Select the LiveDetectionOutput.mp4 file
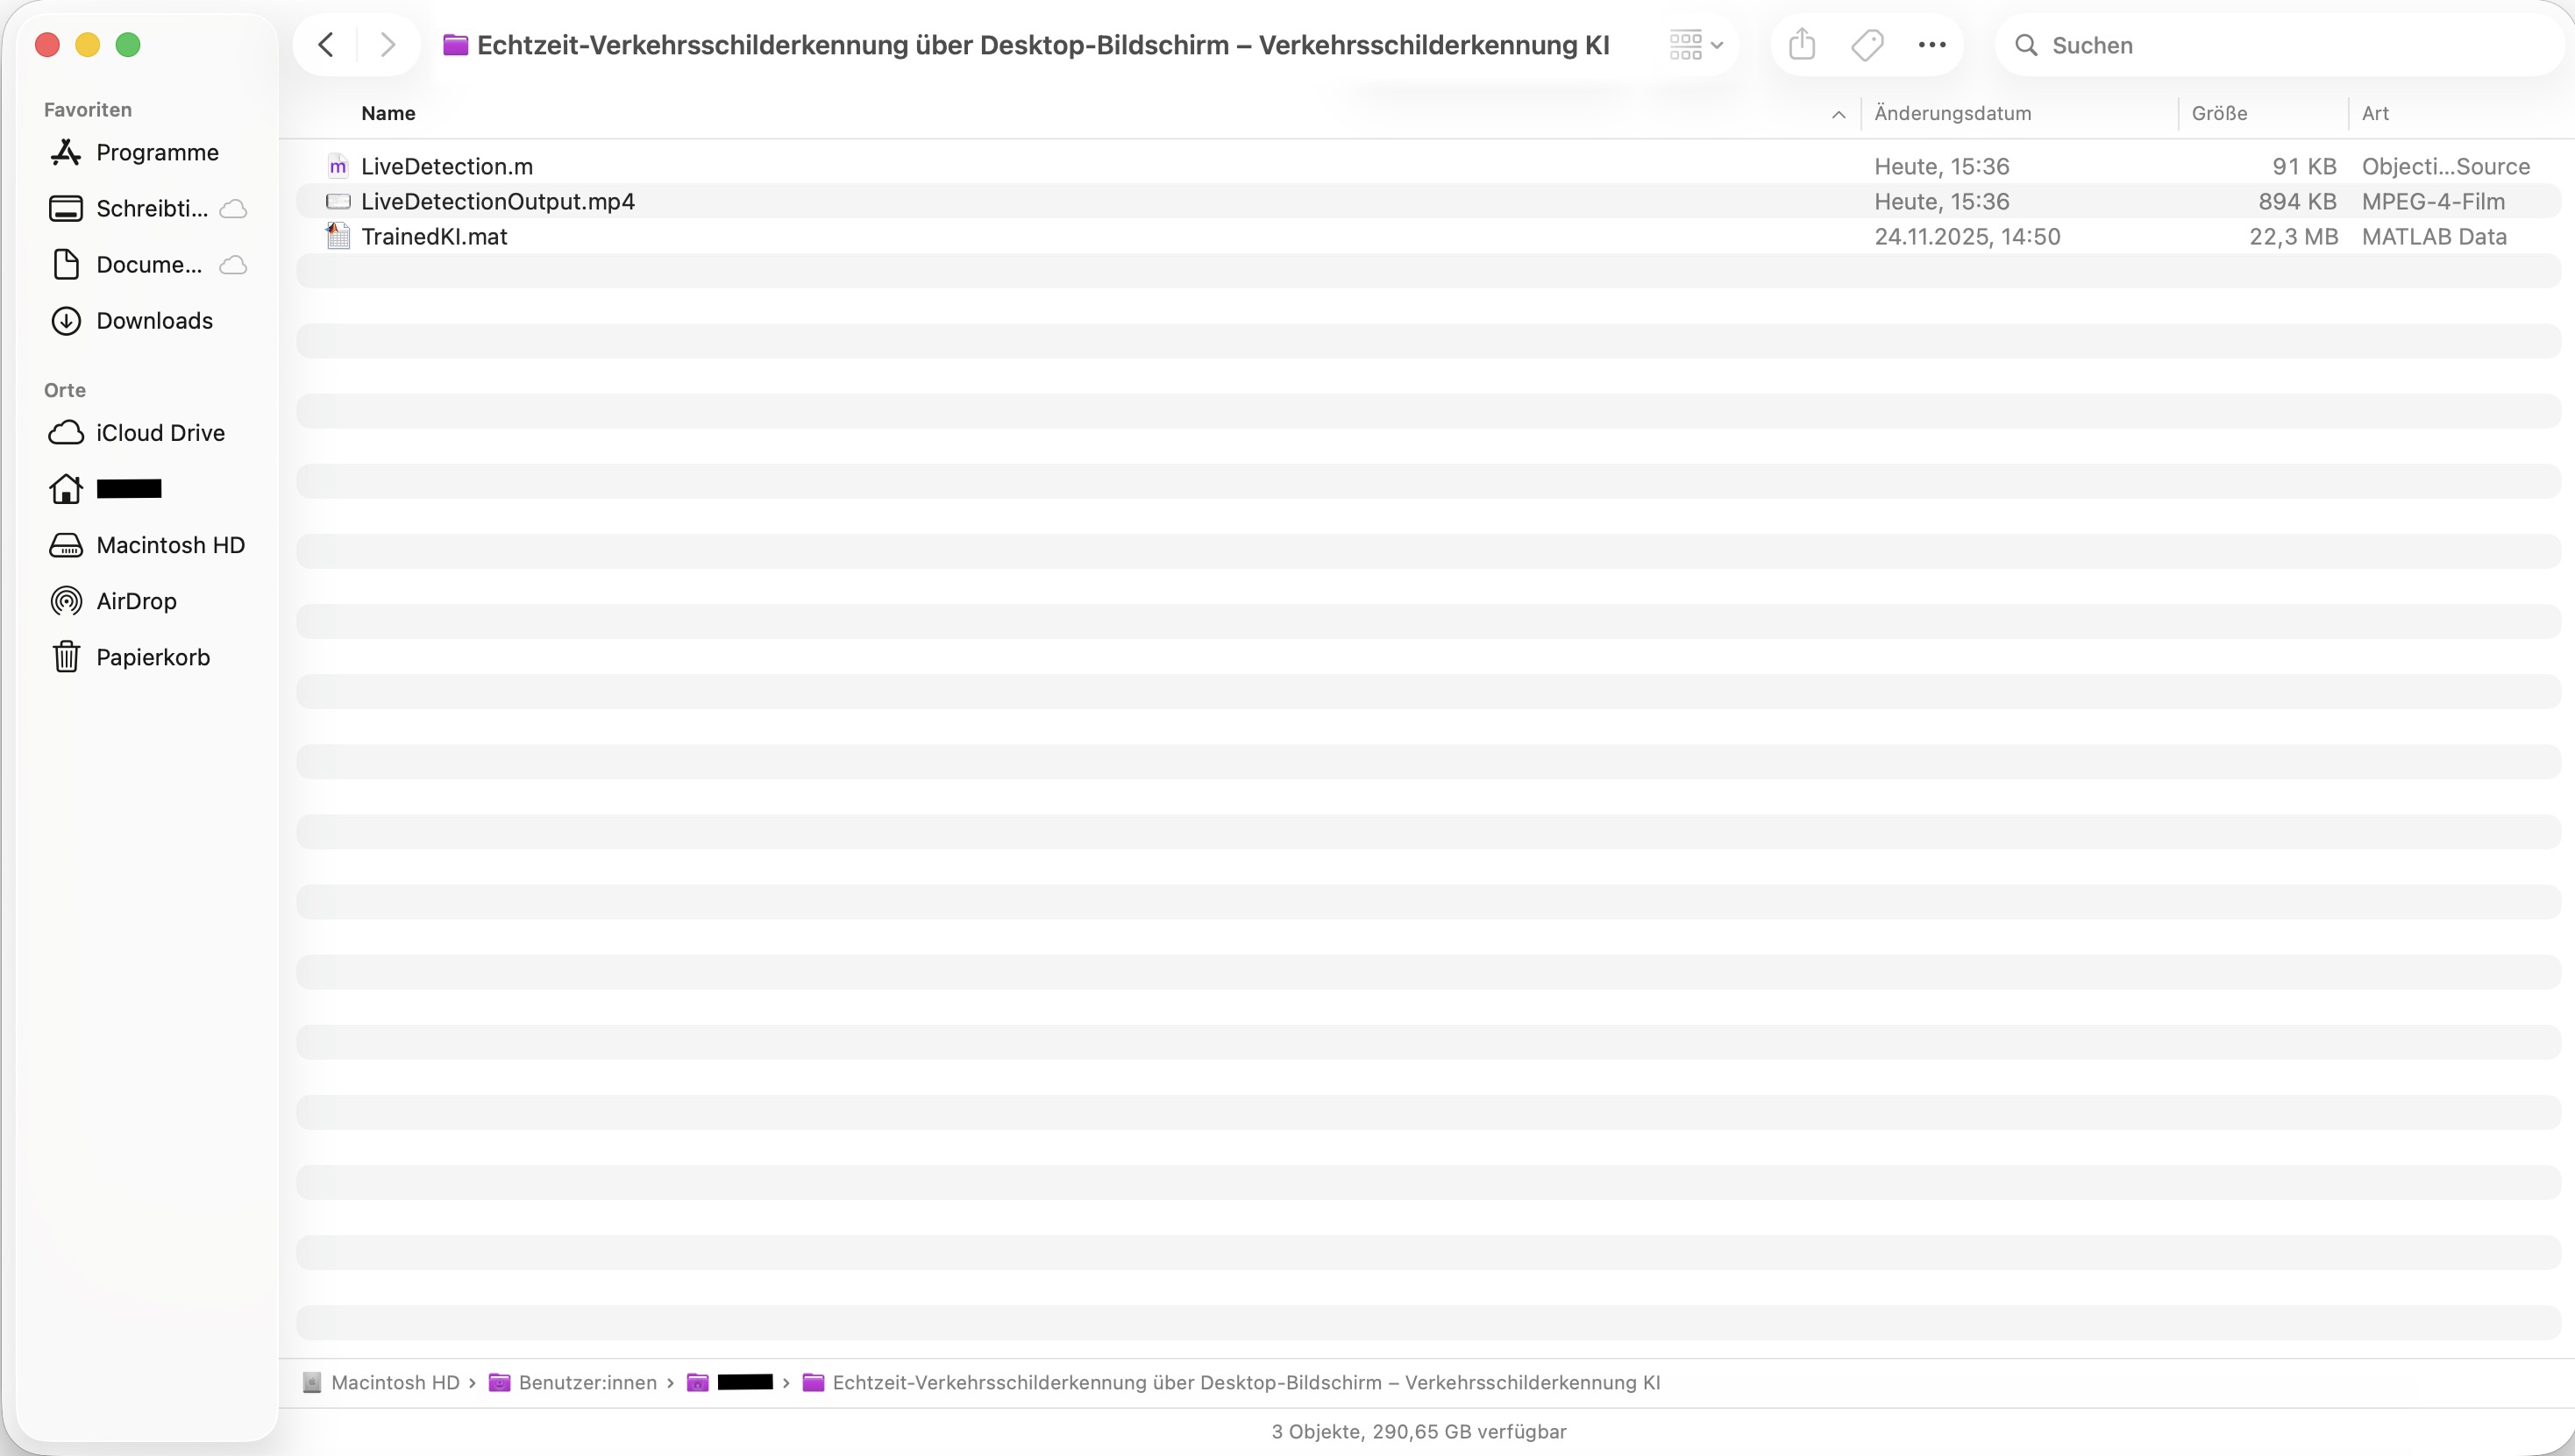The image size is (2575, 1456). (x=497, y=201)
